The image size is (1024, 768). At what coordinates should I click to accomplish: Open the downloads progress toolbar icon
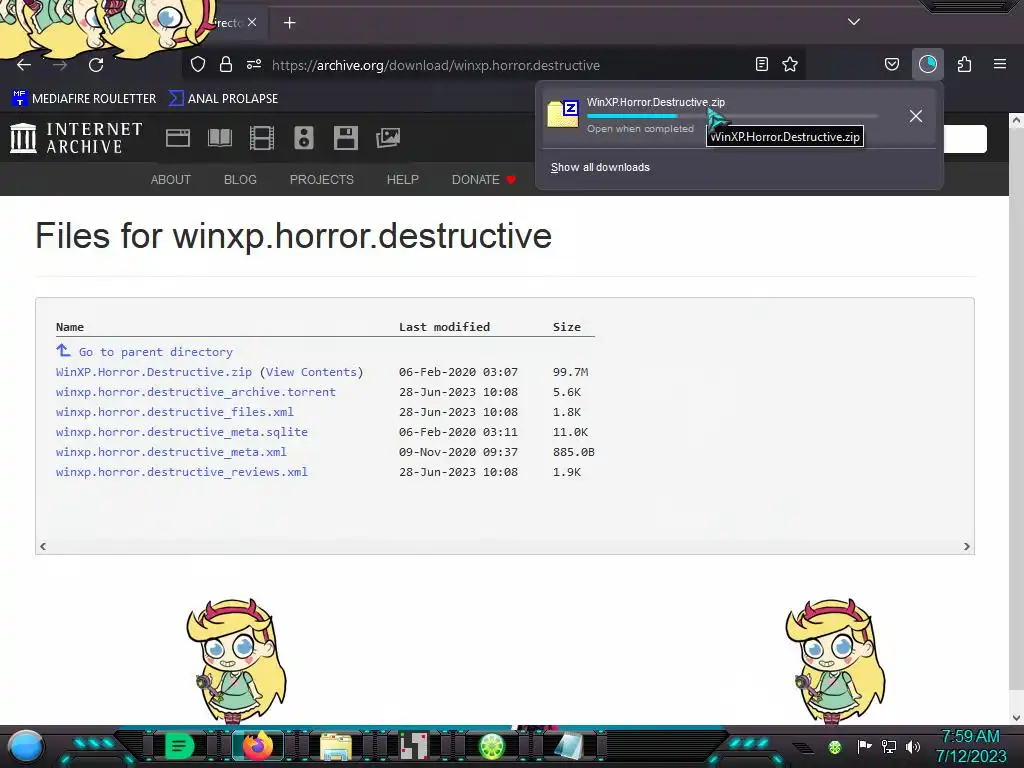tap(928, 64)
